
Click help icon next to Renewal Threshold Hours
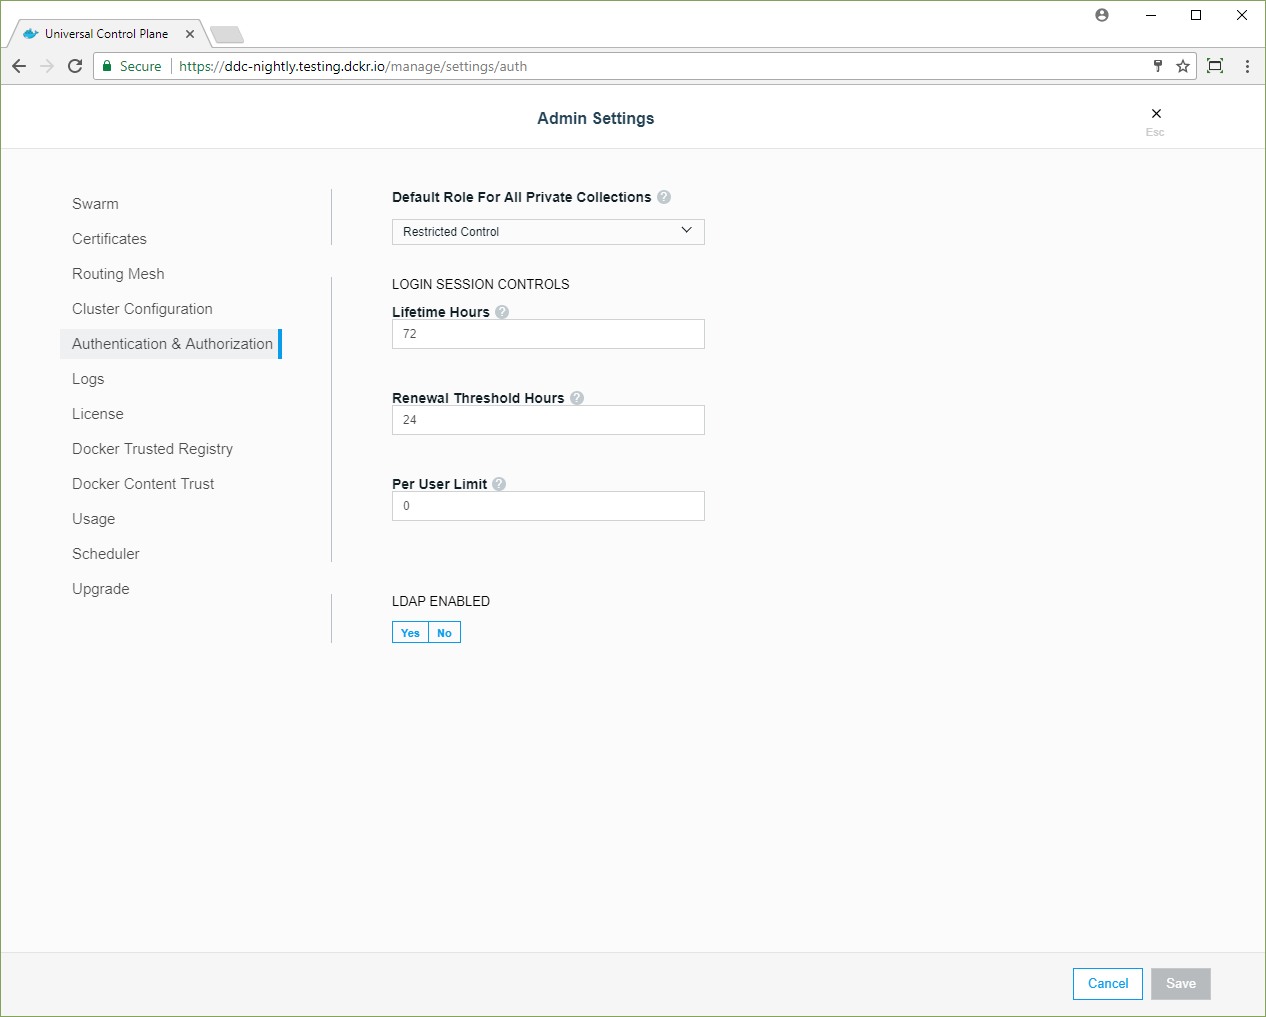[x=577, y=398]
